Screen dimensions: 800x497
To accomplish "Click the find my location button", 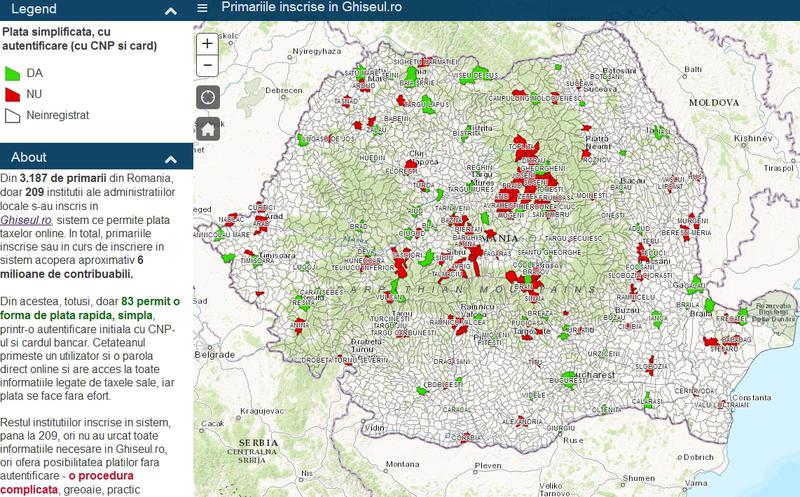I will [207, 97].
